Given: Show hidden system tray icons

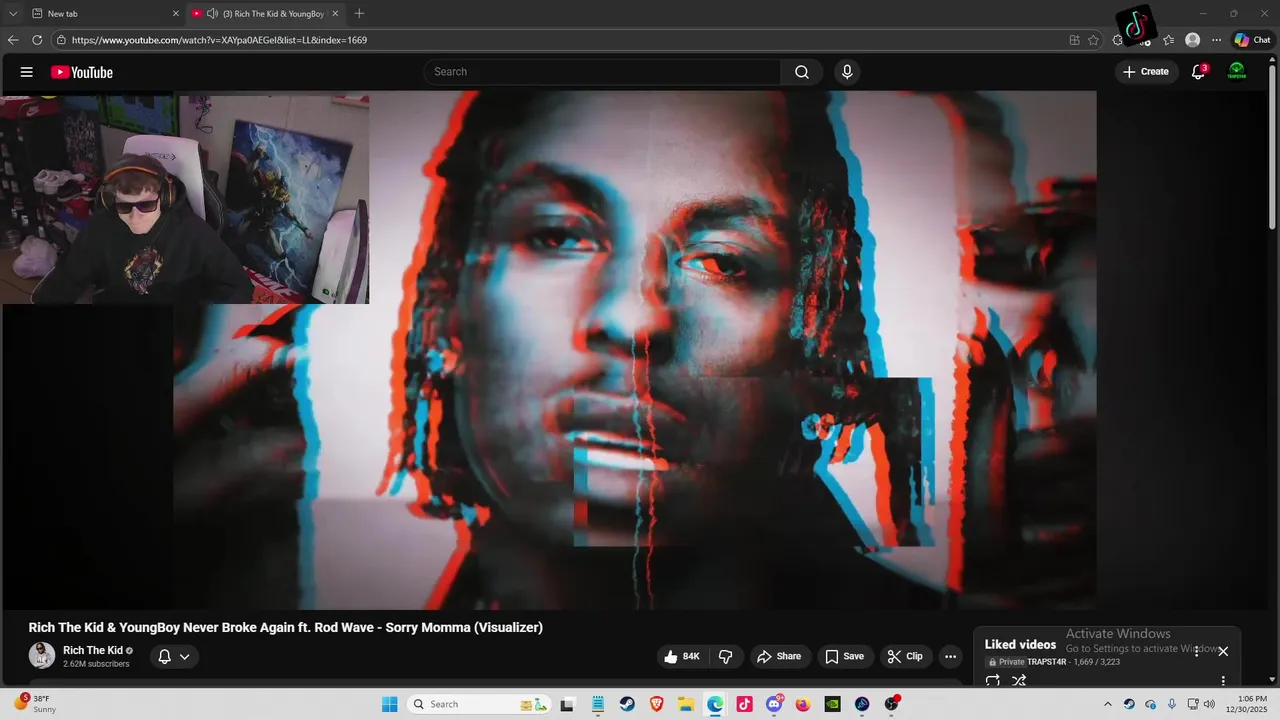Looking at the screenshot, I should pos(1107,704).
